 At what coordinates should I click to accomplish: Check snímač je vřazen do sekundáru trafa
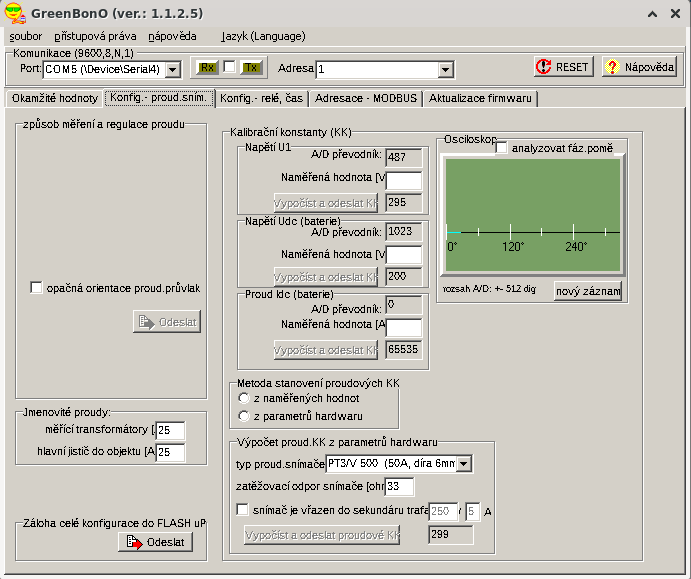coord(243,510)
